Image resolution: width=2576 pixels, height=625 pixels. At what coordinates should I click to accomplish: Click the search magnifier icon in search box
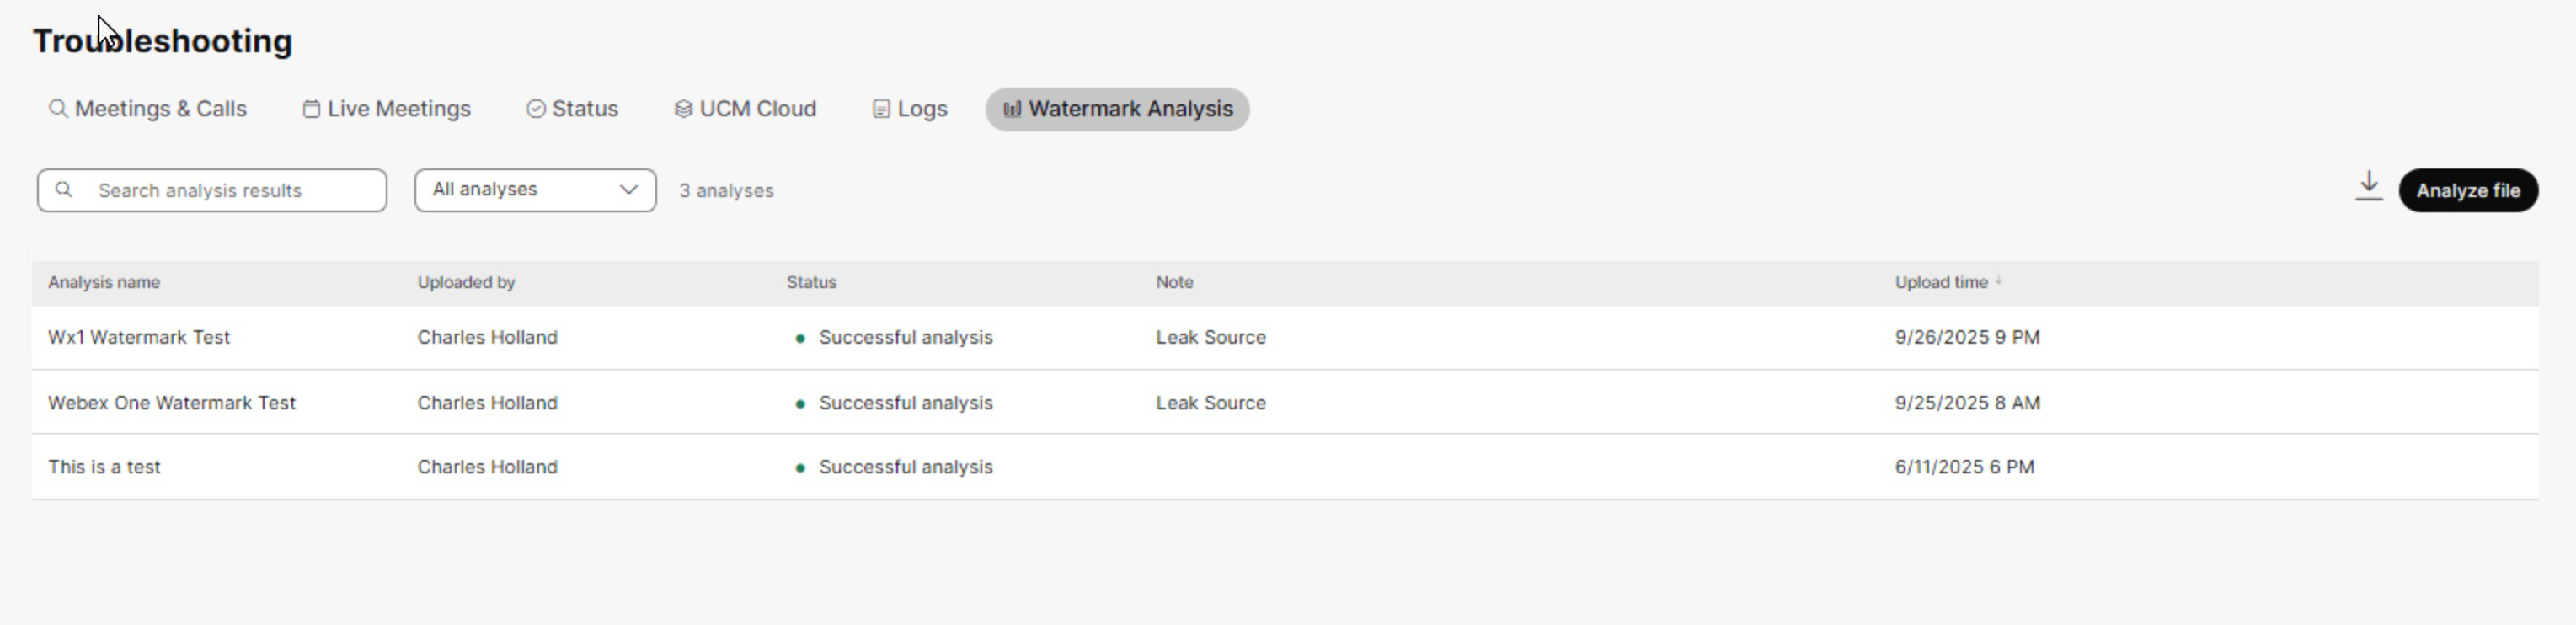64,190
